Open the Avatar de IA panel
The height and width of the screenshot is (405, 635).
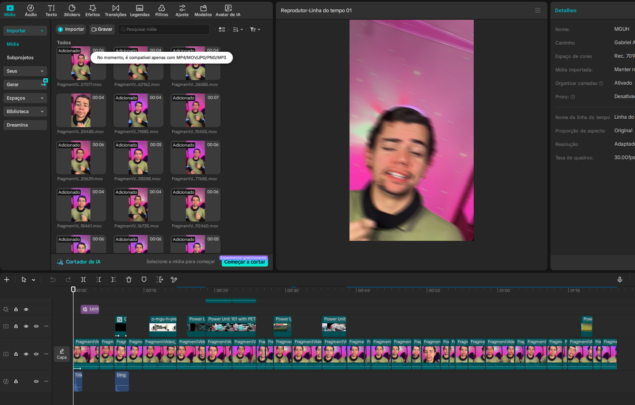(228, 11)
